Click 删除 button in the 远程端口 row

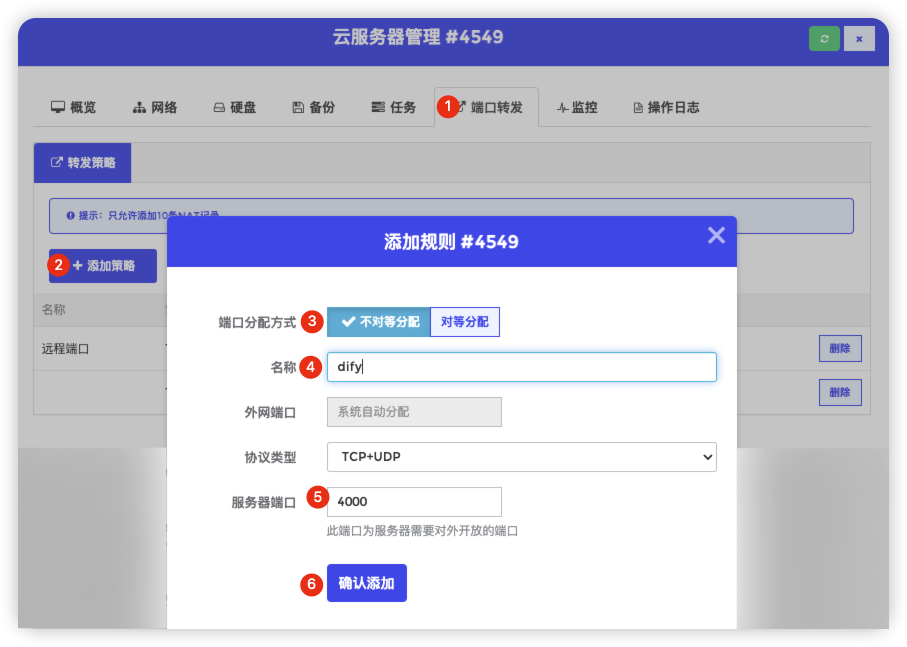pos(840,349)
